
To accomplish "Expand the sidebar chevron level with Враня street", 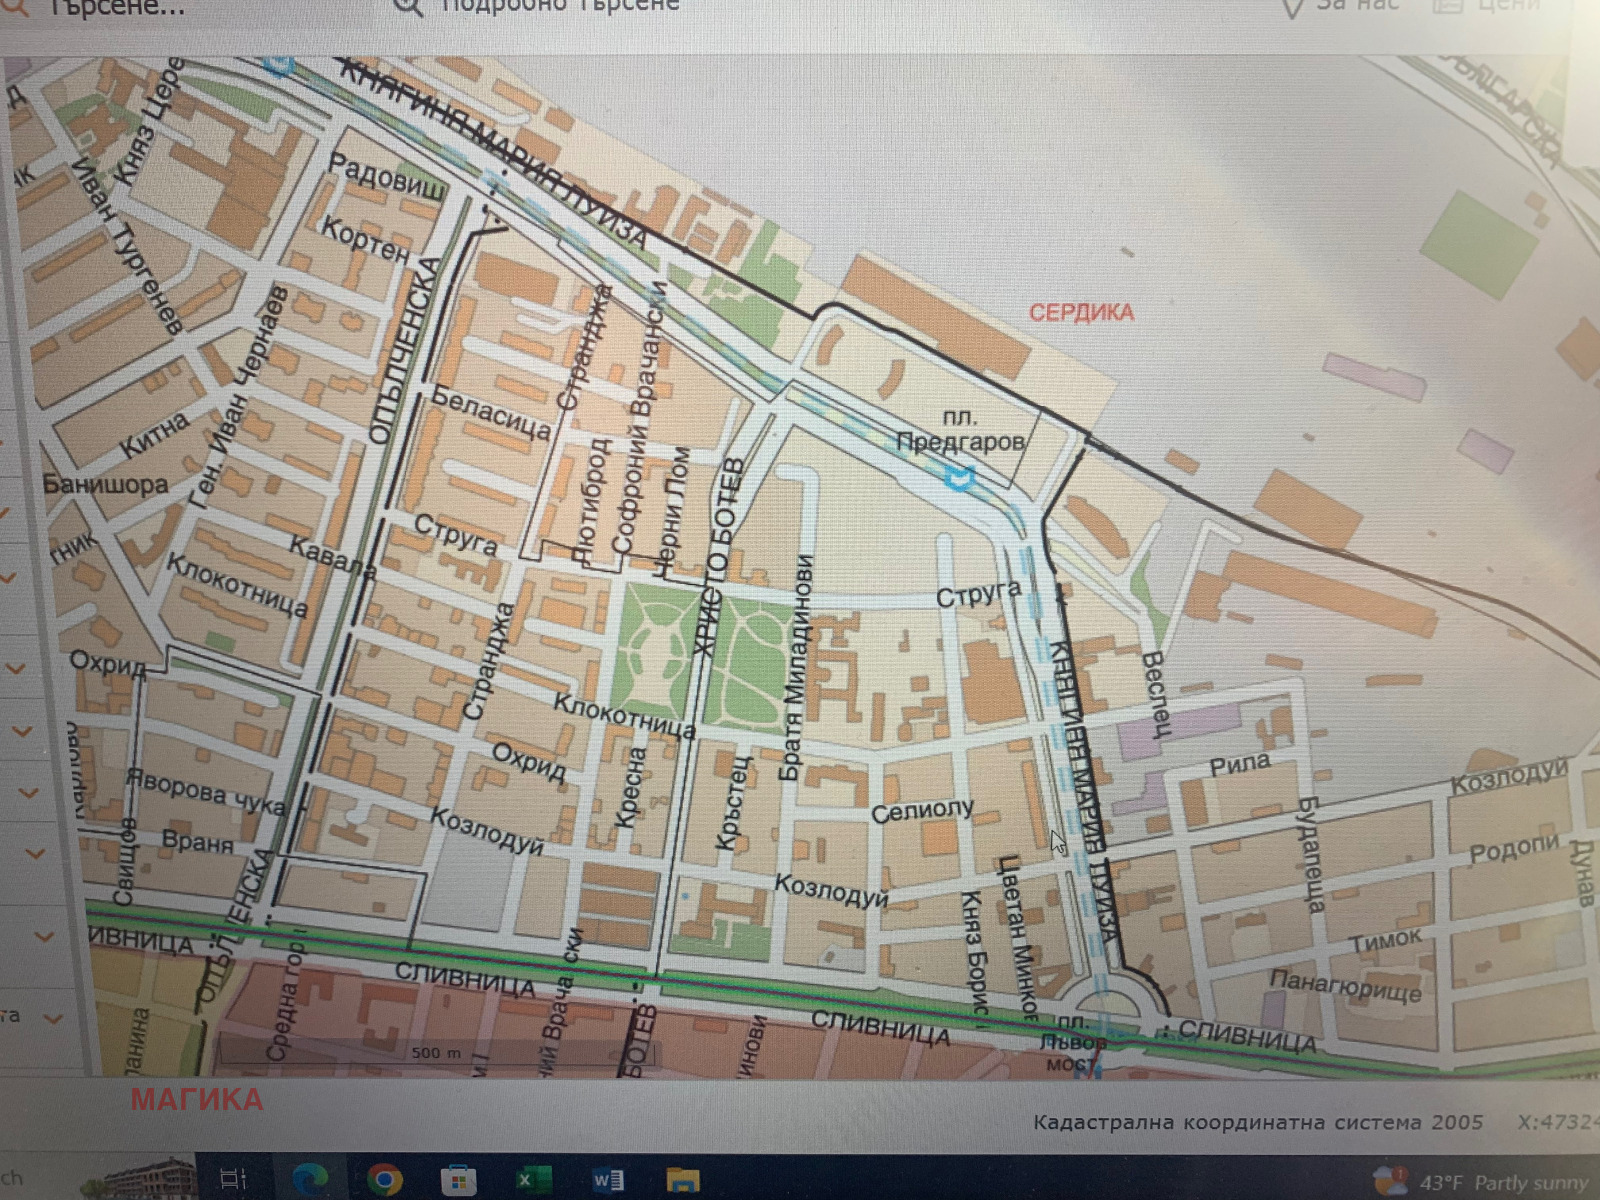I will [36, 854].
